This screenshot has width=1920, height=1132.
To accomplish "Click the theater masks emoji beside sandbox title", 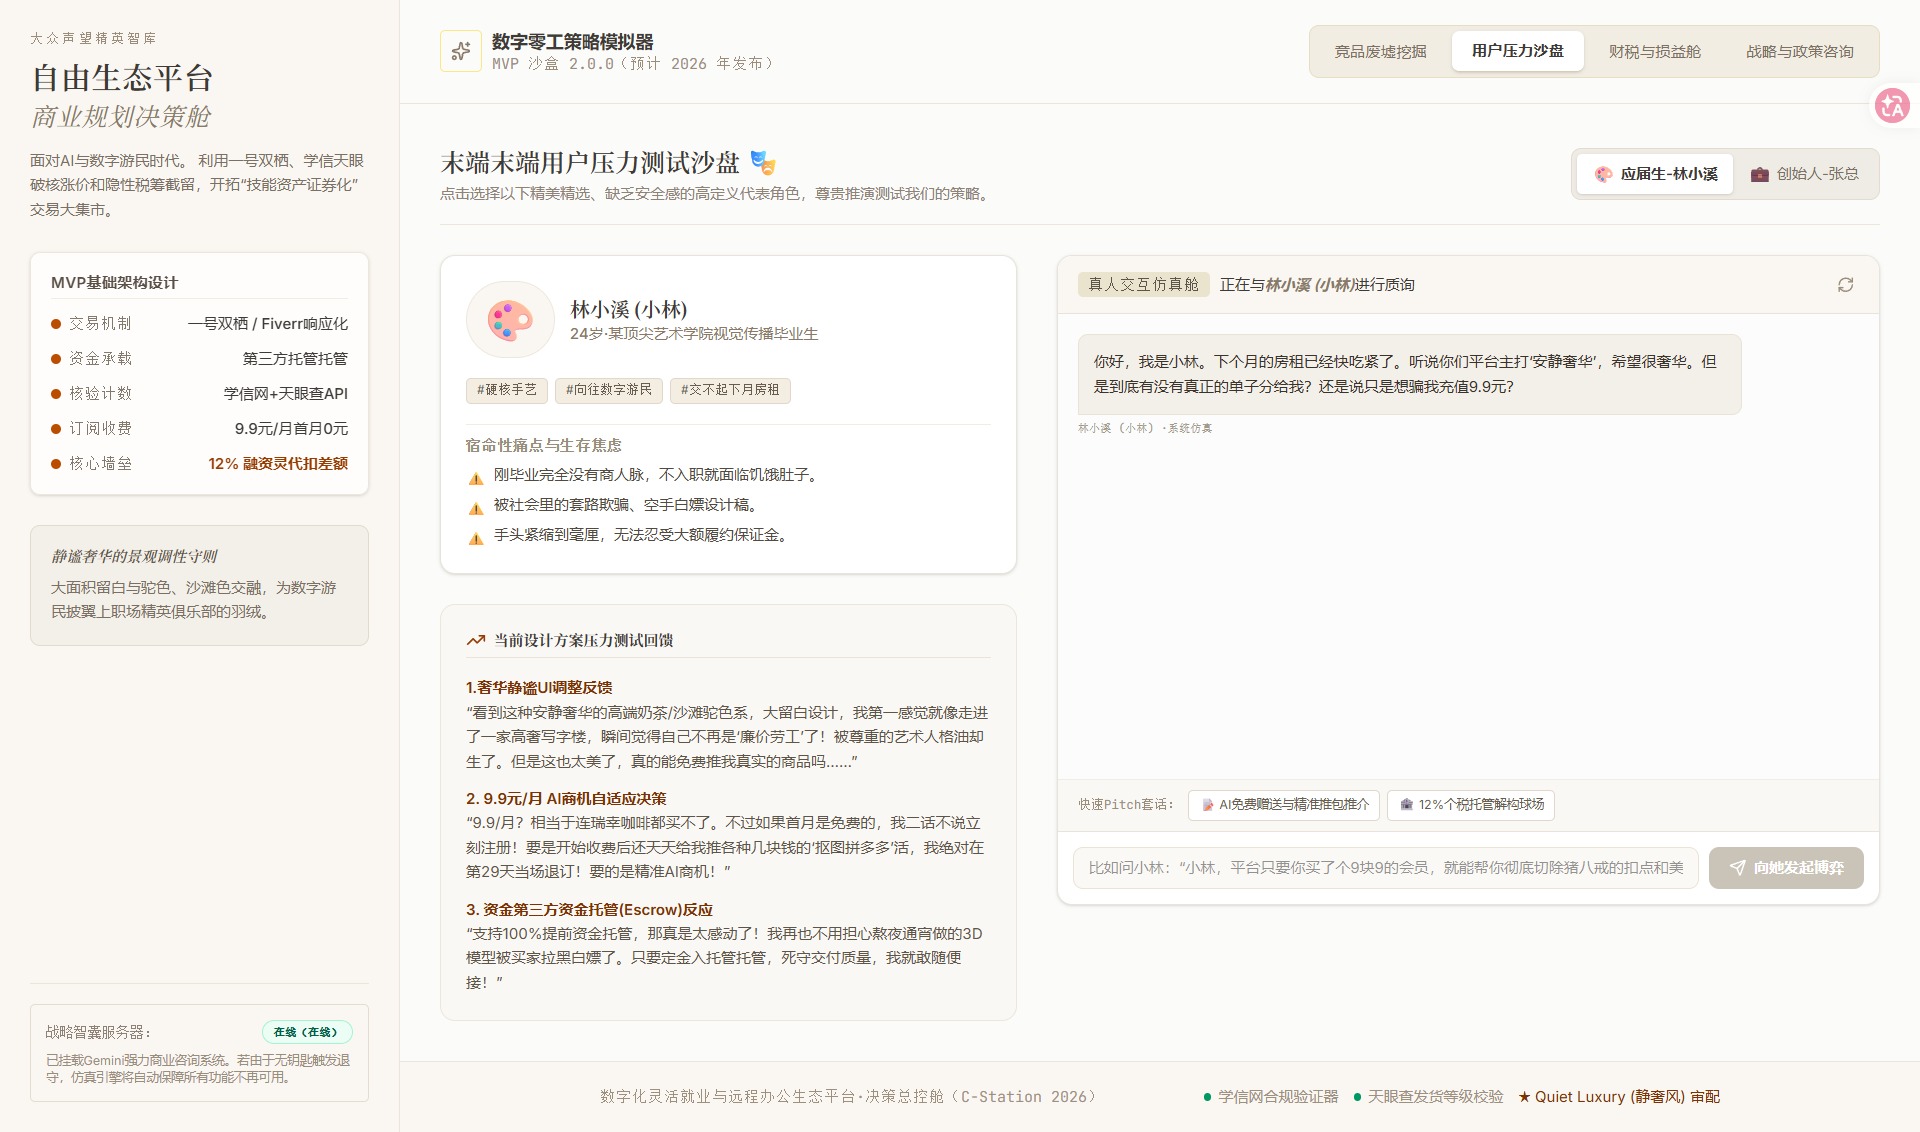I will (763, 162).
